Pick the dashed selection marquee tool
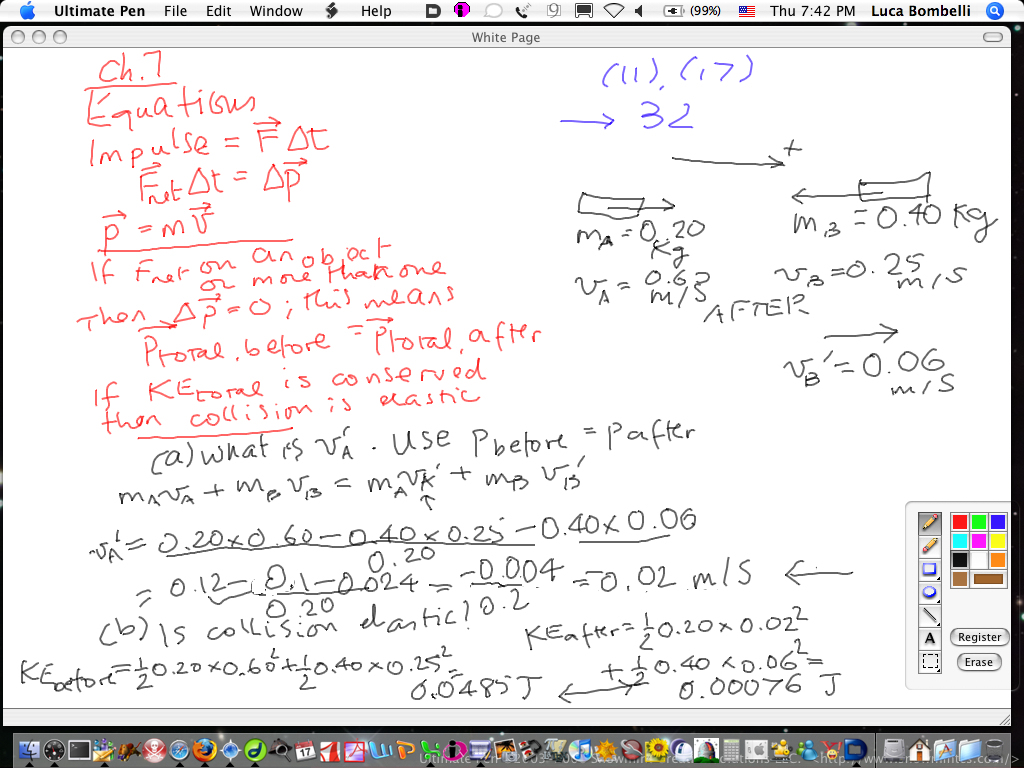This screenshot has width=1024, height=768. [930, 661]
